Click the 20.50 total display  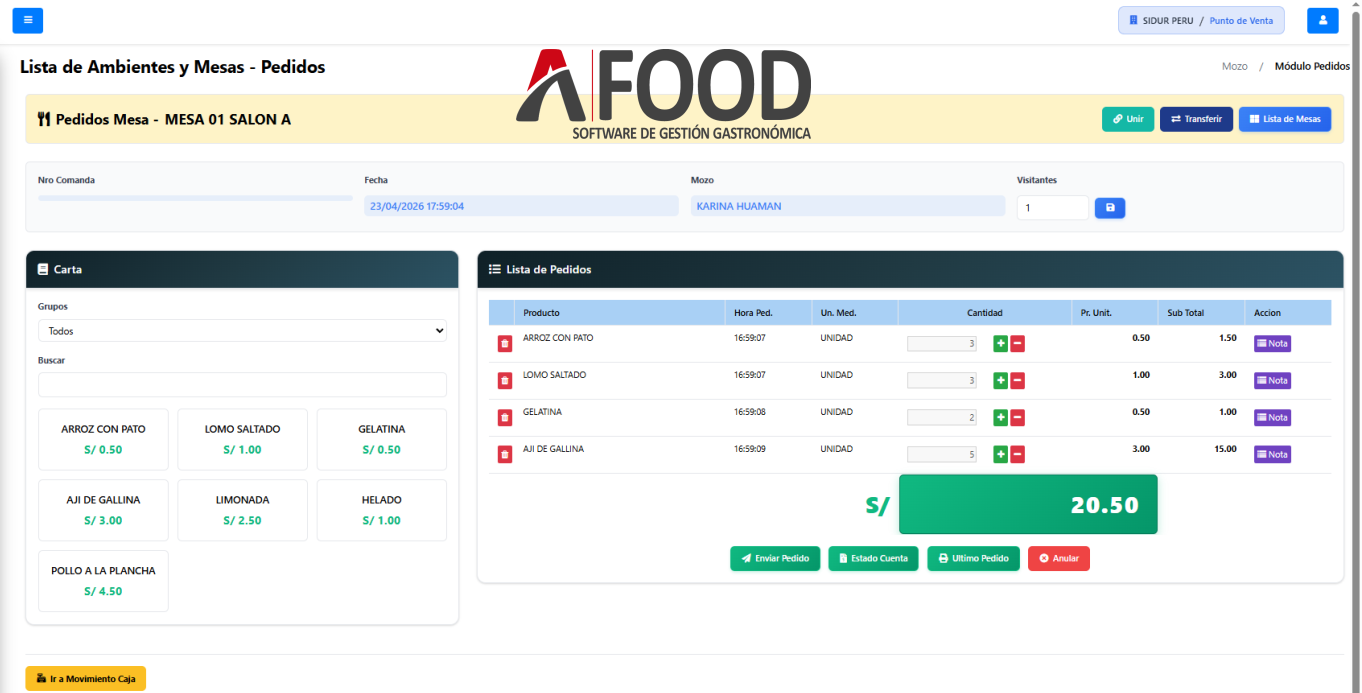(1028, 505)
